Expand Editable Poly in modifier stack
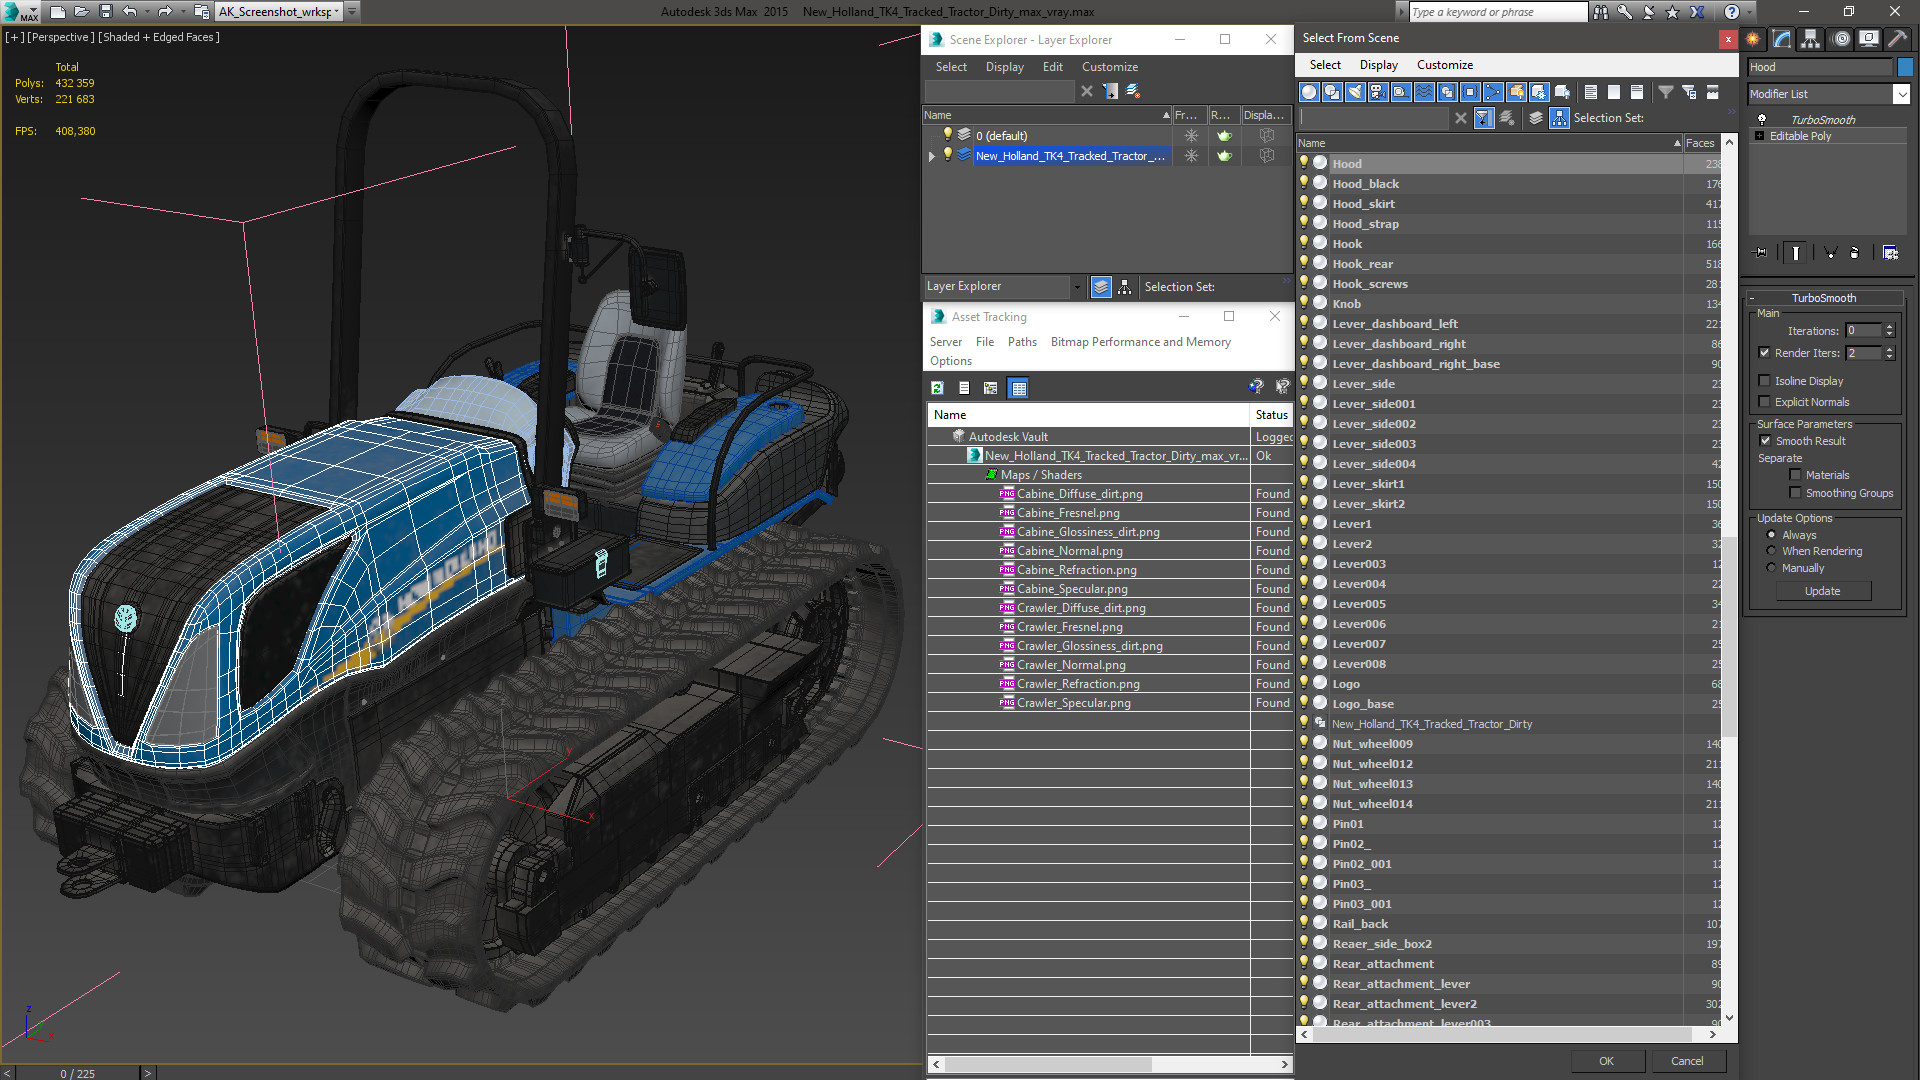This screenshot has height=1080, width=1920. pos(1759,136)
